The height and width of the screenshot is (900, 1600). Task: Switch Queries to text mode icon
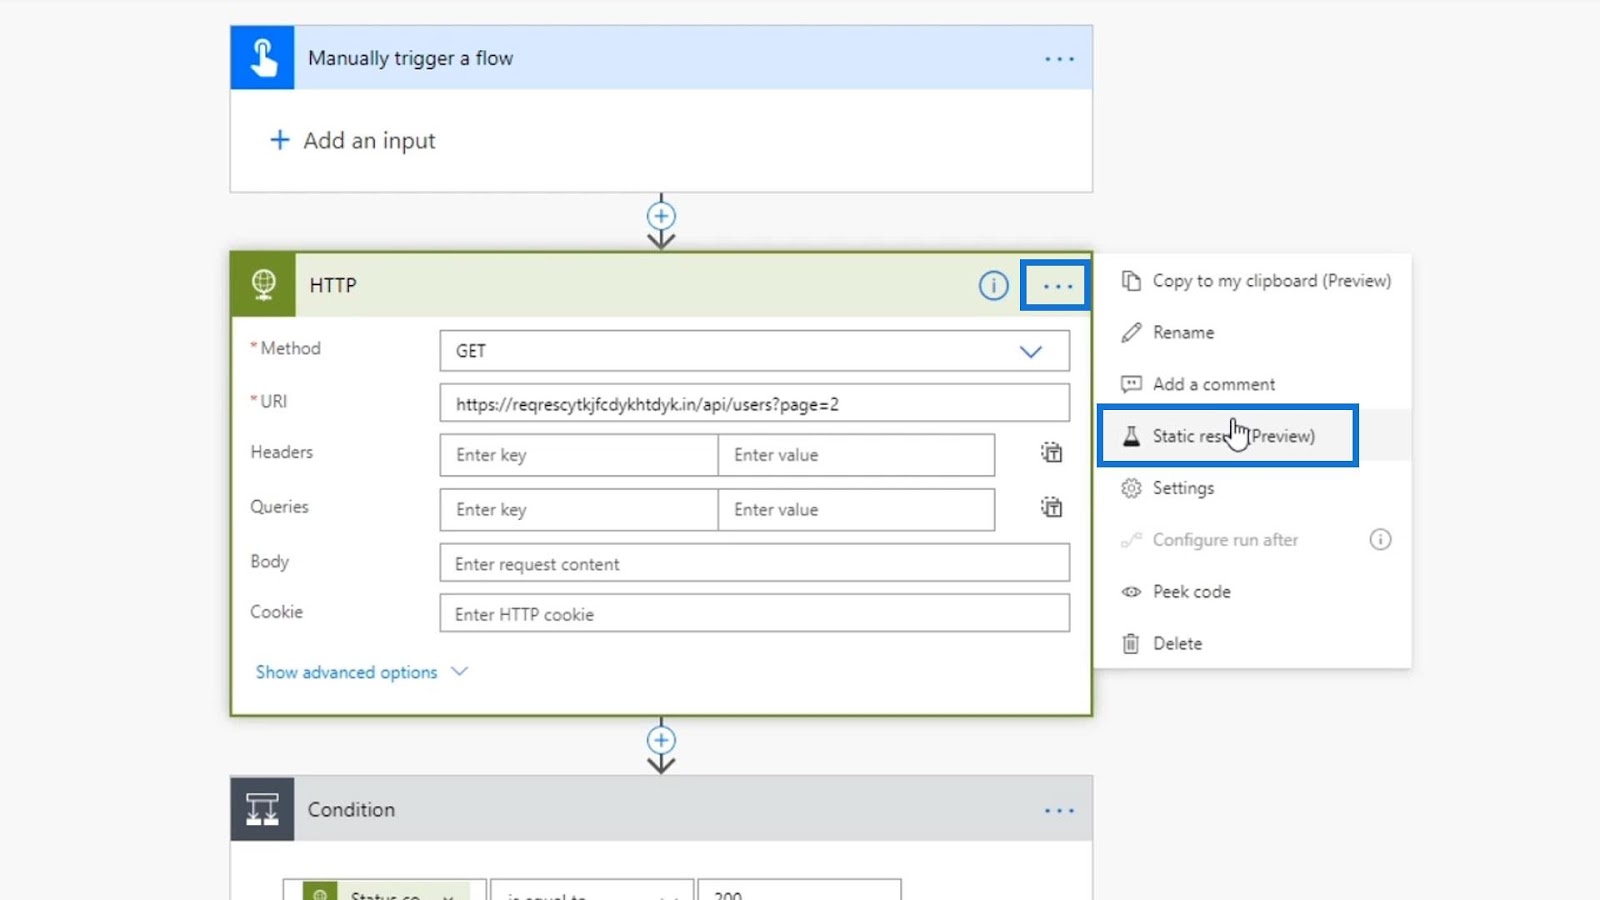1051,508
